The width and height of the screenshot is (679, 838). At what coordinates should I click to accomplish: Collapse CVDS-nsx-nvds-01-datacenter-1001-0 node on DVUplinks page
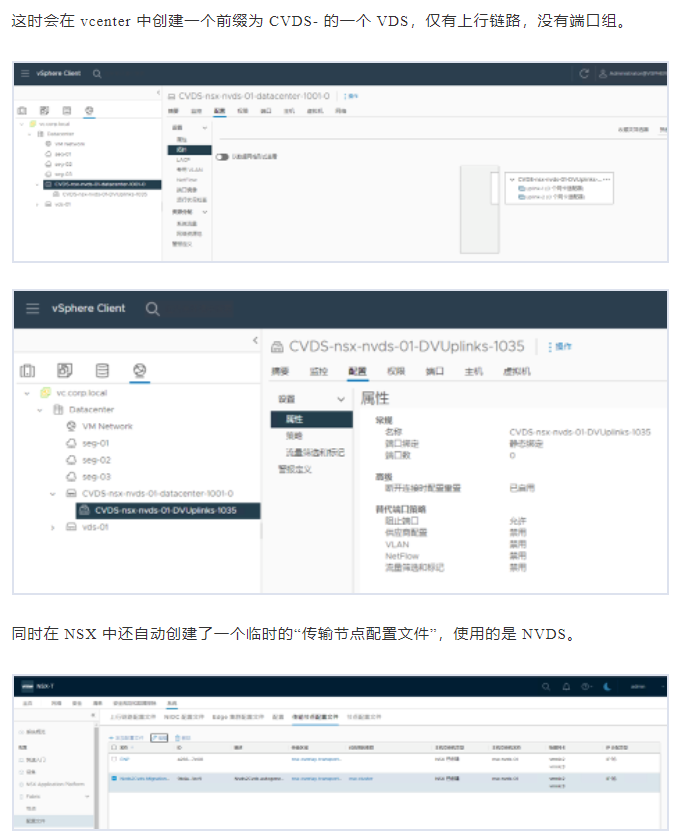(52, 494)
